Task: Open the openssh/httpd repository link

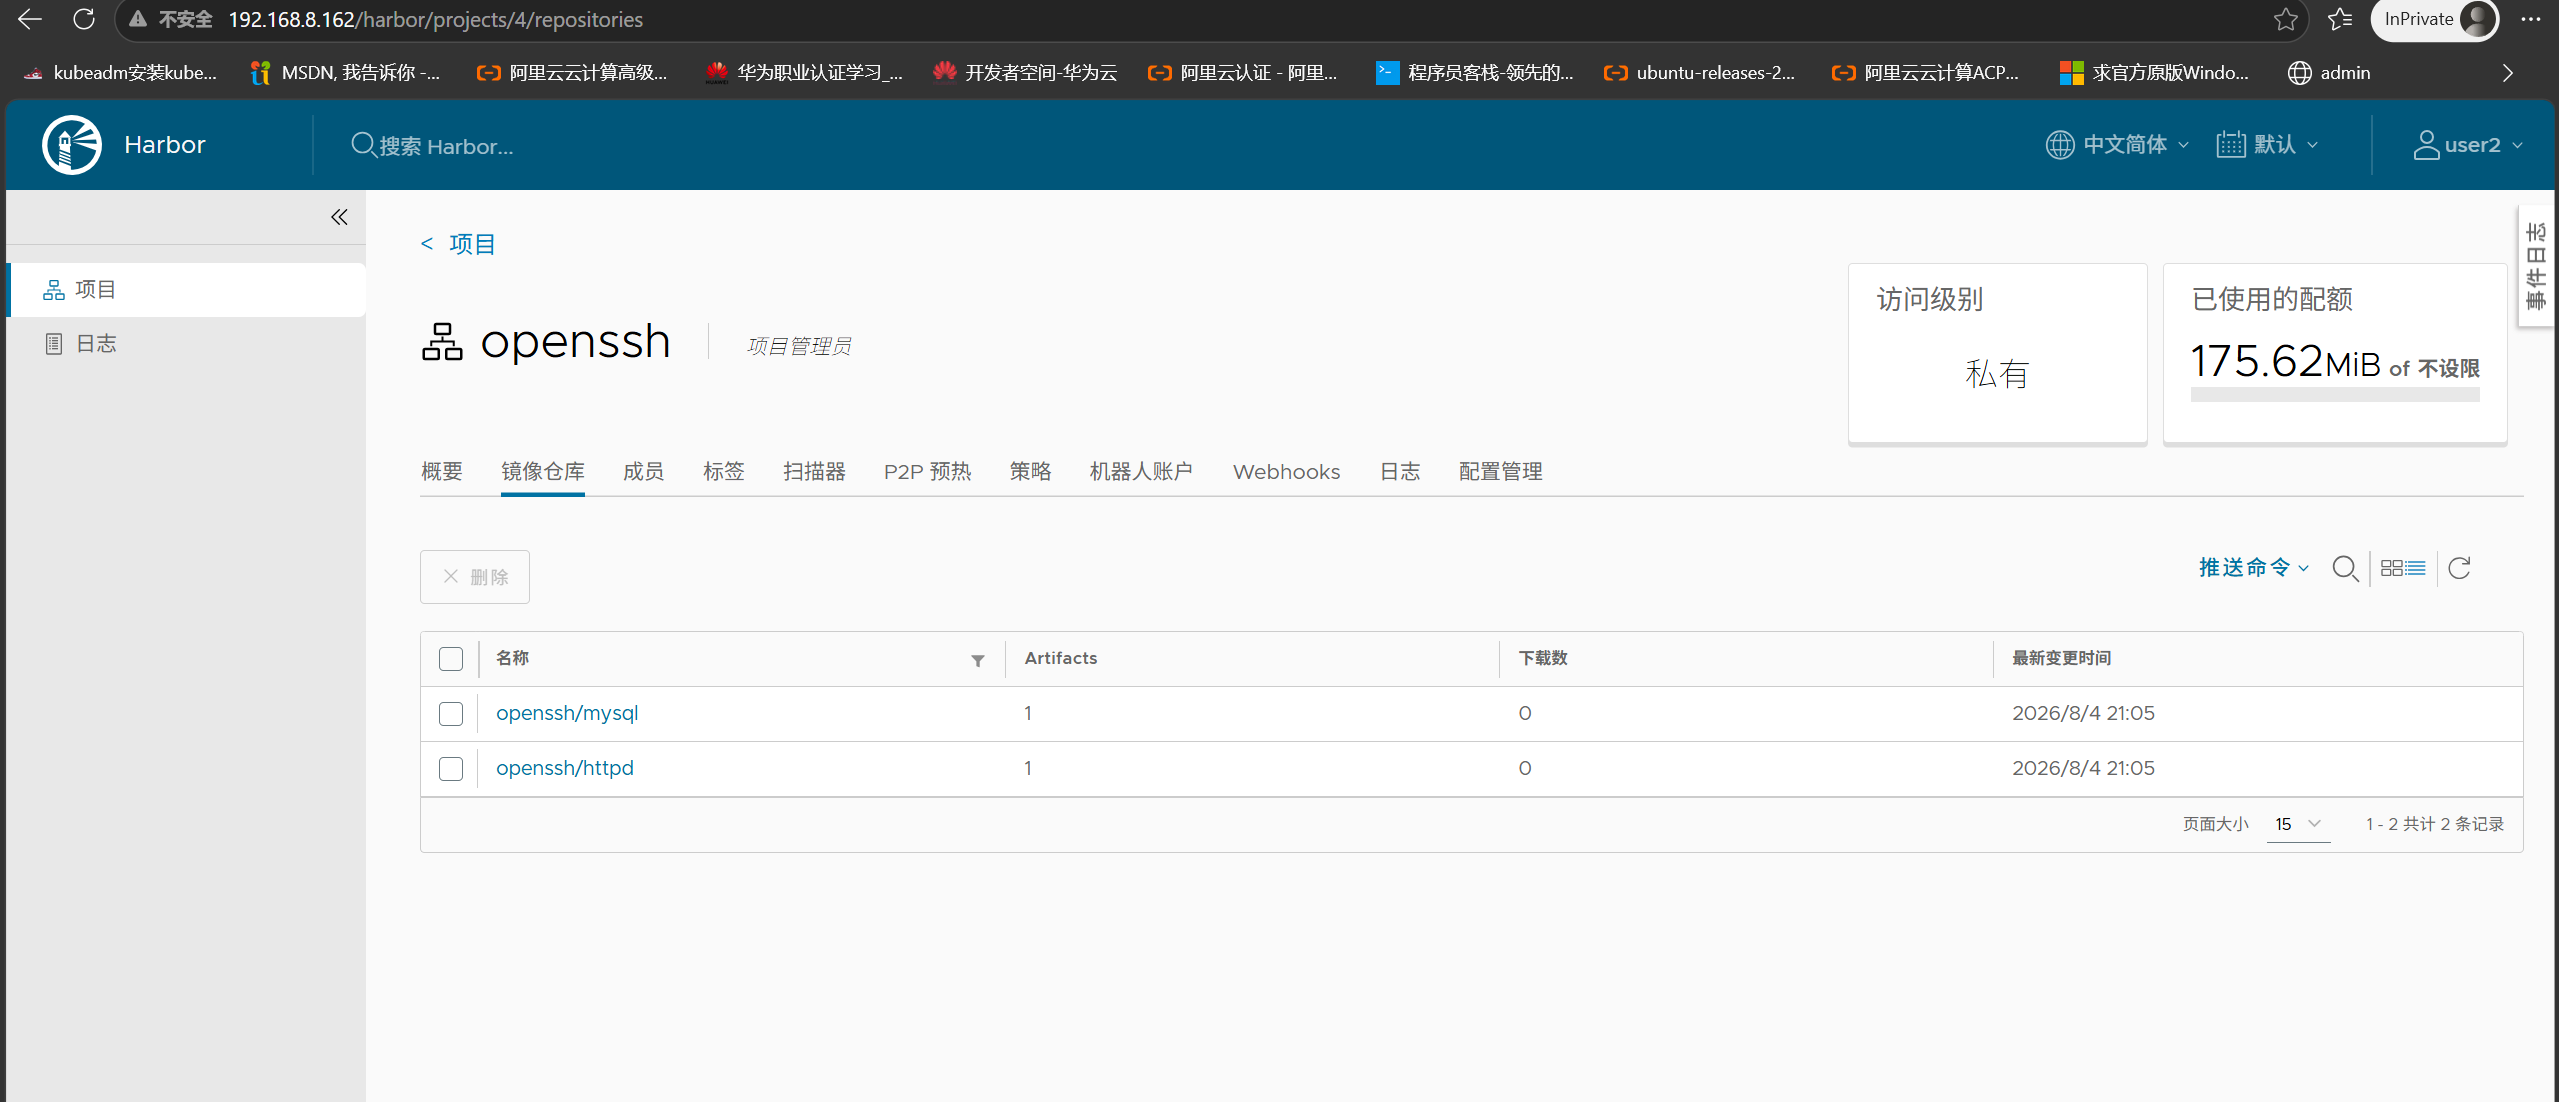Action: [565, 769]
